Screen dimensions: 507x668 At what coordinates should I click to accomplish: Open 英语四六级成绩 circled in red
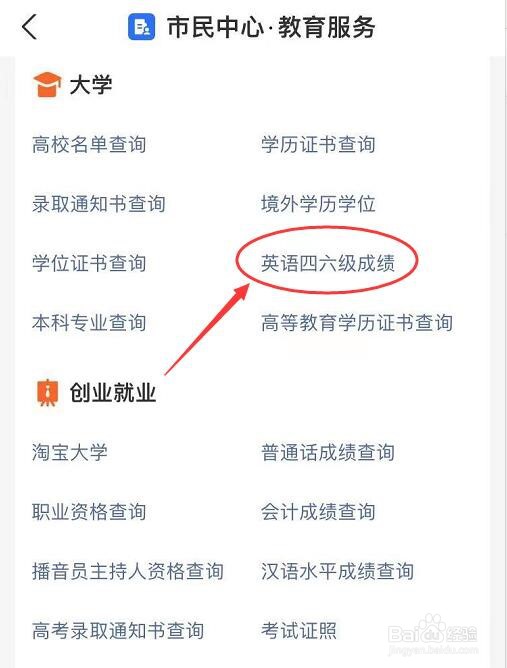click(328, 263)
